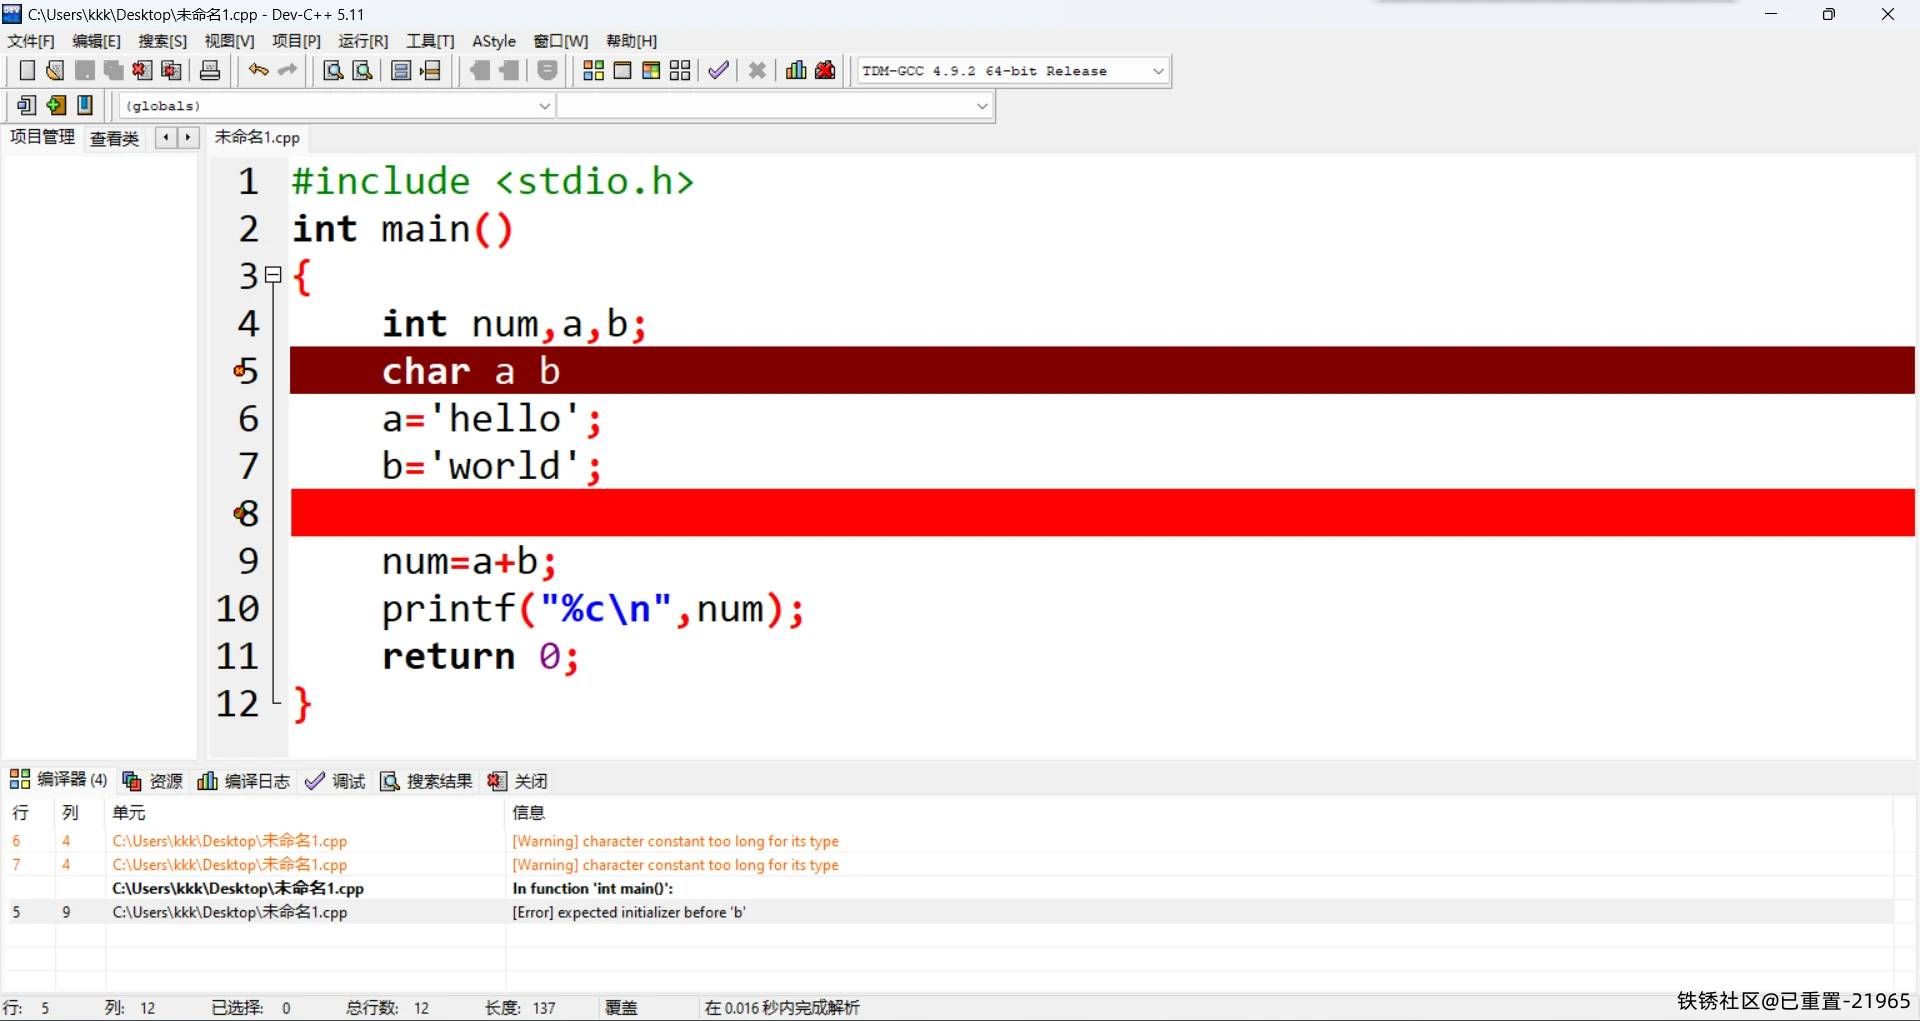Click the Compile icon with four colored squares

click(593, 70)
